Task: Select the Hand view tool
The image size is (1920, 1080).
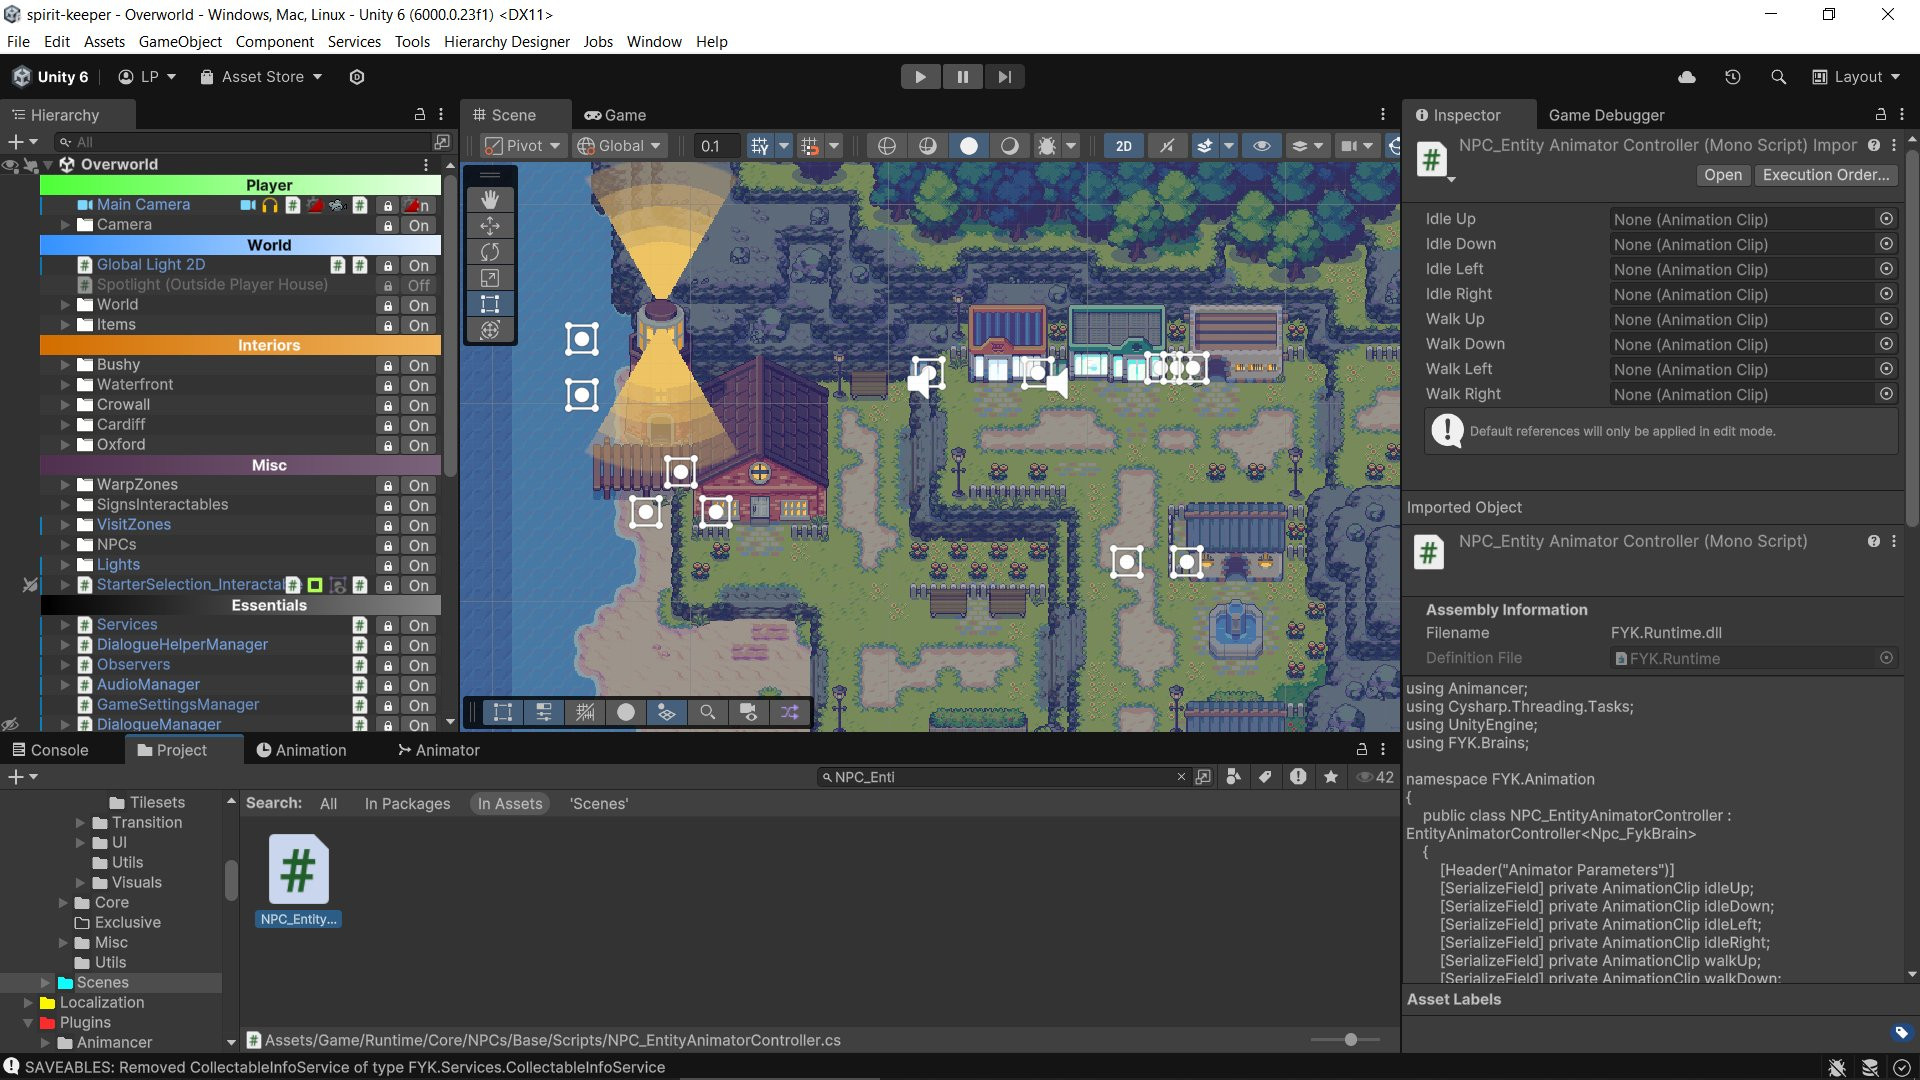Action: point(490,199)
